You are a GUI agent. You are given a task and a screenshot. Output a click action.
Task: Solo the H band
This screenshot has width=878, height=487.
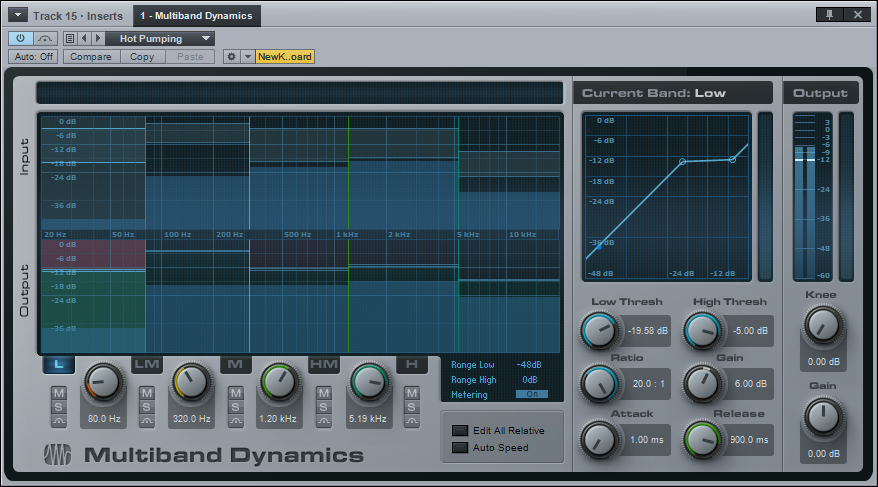click(x=412, y=407)
